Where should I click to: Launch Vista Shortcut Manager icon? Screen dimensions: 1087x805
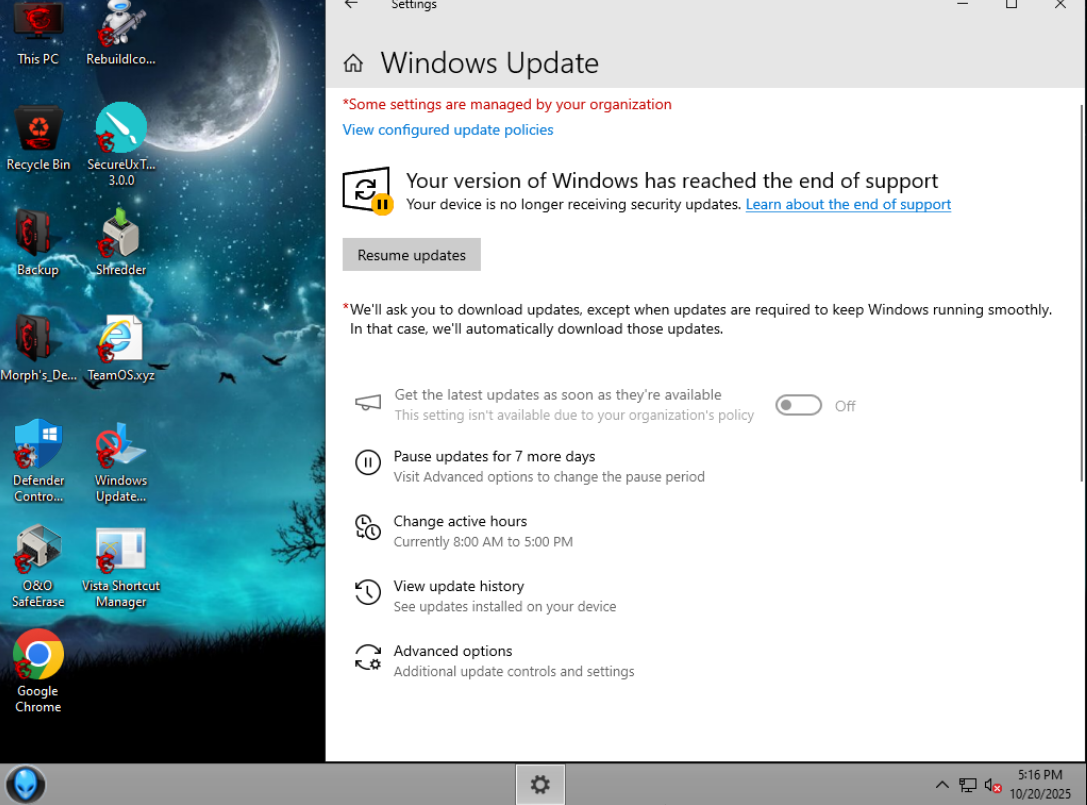(121, 566)
